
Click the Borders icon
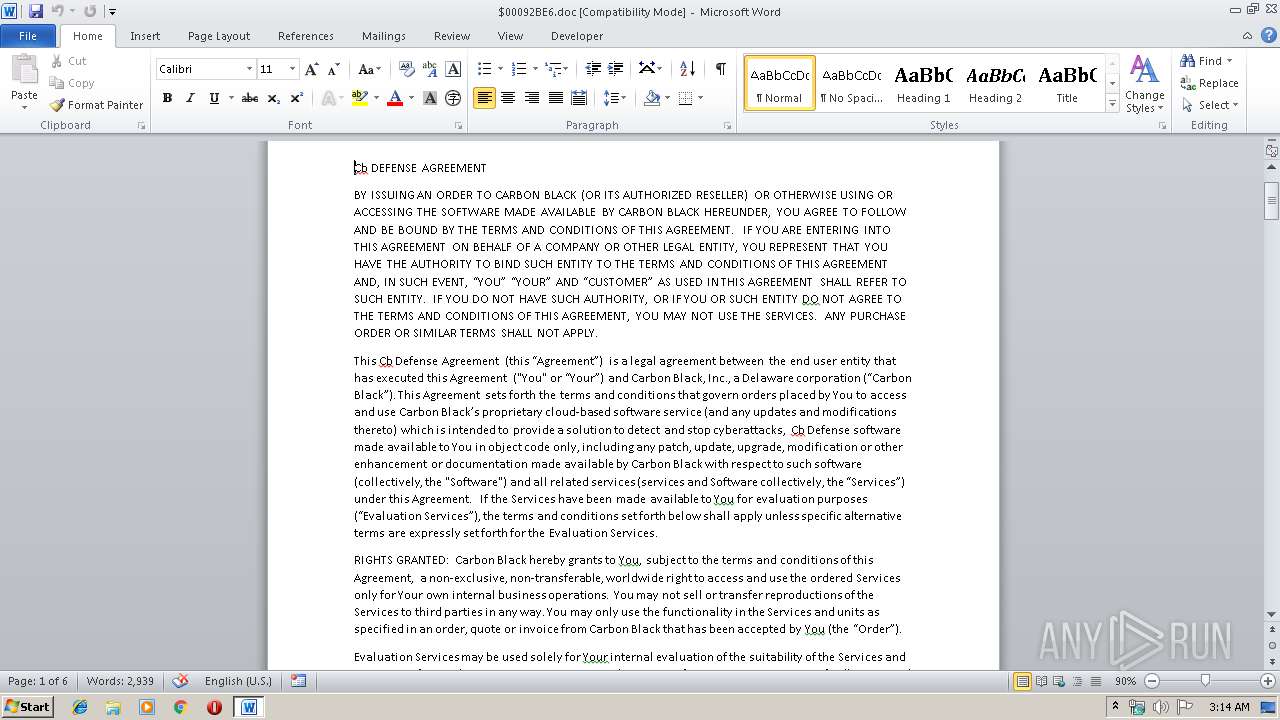pyautogui.click(x=685, y=98)
